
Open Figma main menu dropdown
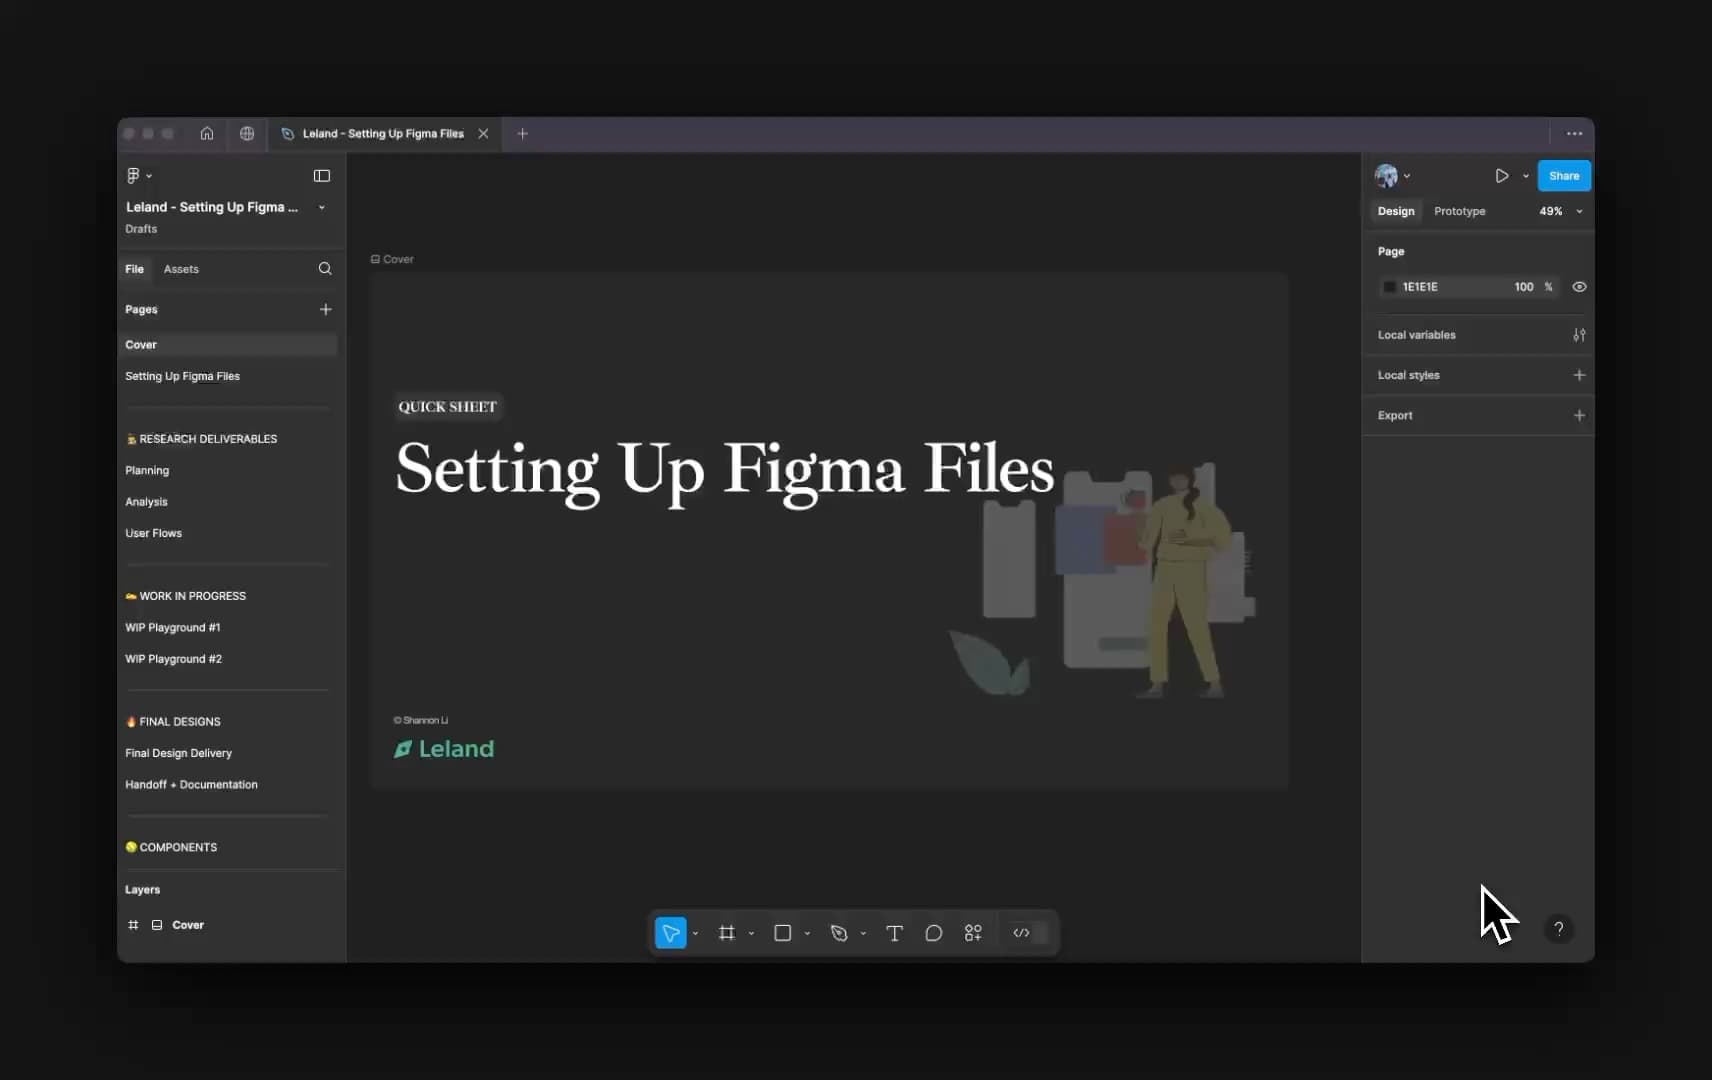coord(138,176)
